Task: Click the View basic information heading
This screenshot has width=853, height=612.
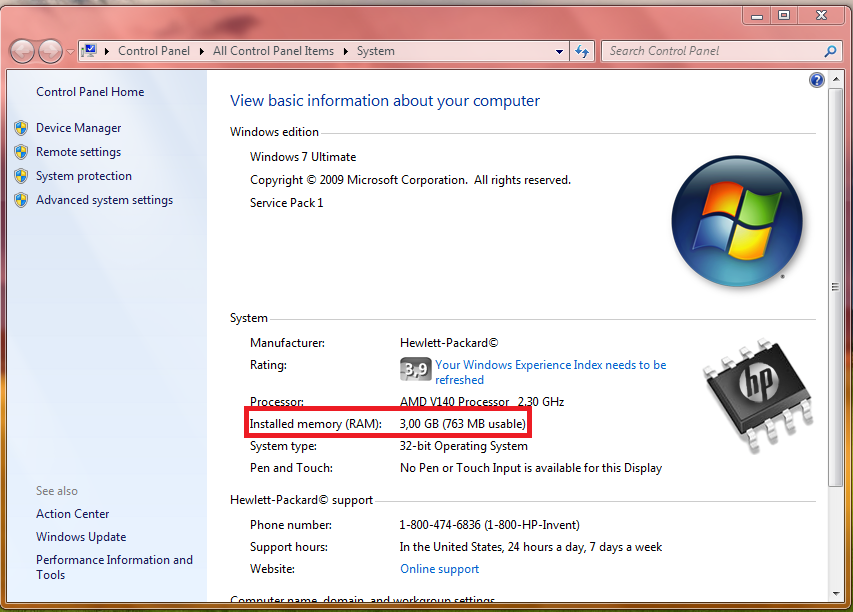Action: coord(385,101)
